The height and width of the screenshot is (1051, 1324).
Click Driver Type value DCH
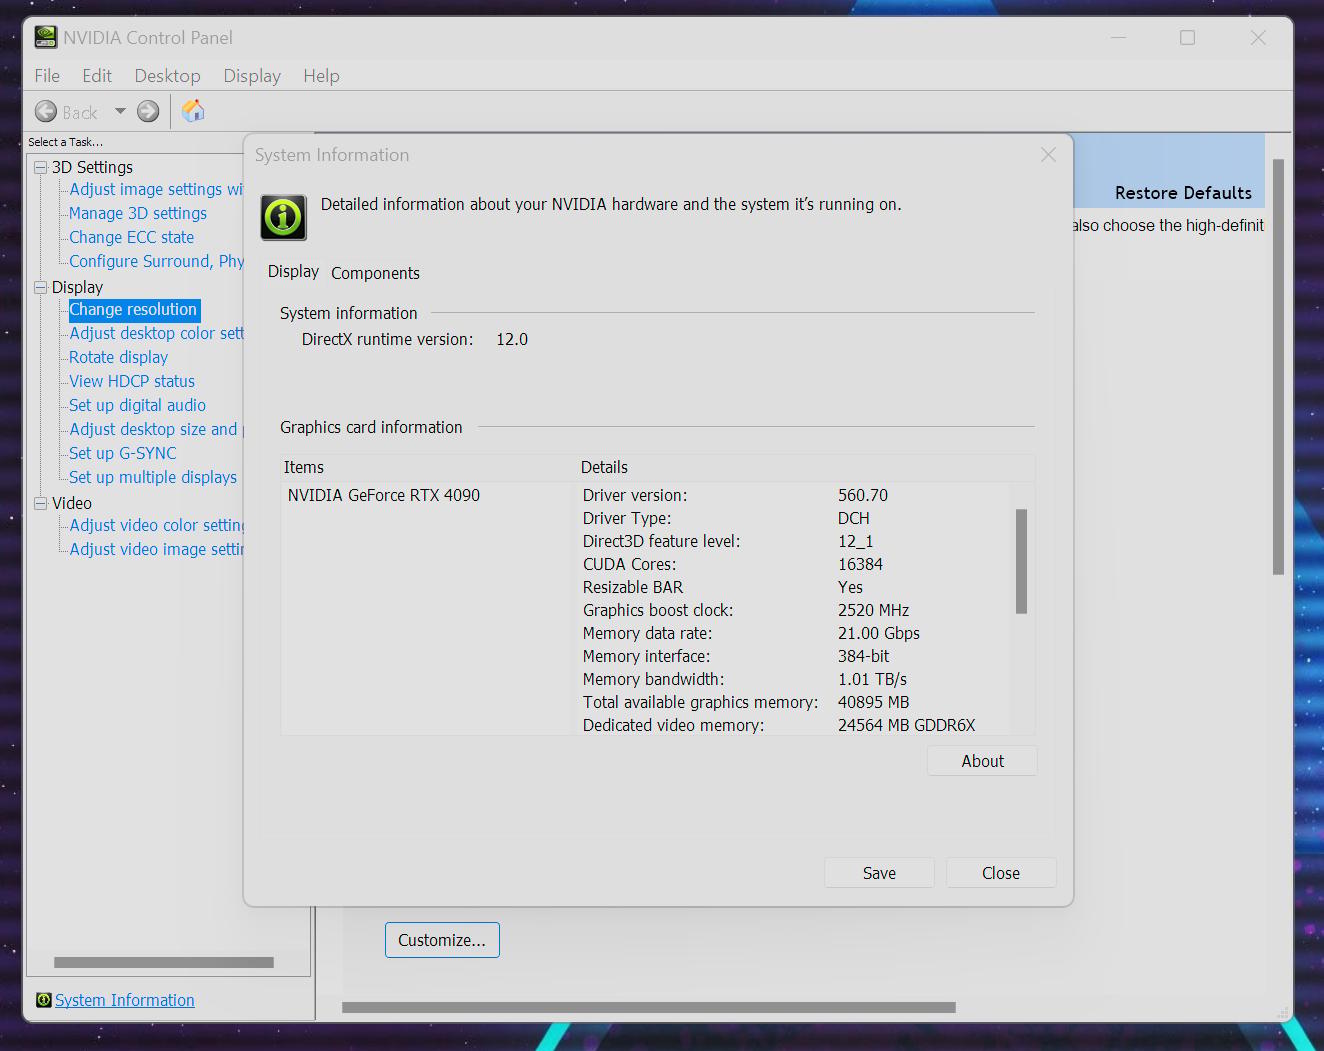tap(853, 518)
